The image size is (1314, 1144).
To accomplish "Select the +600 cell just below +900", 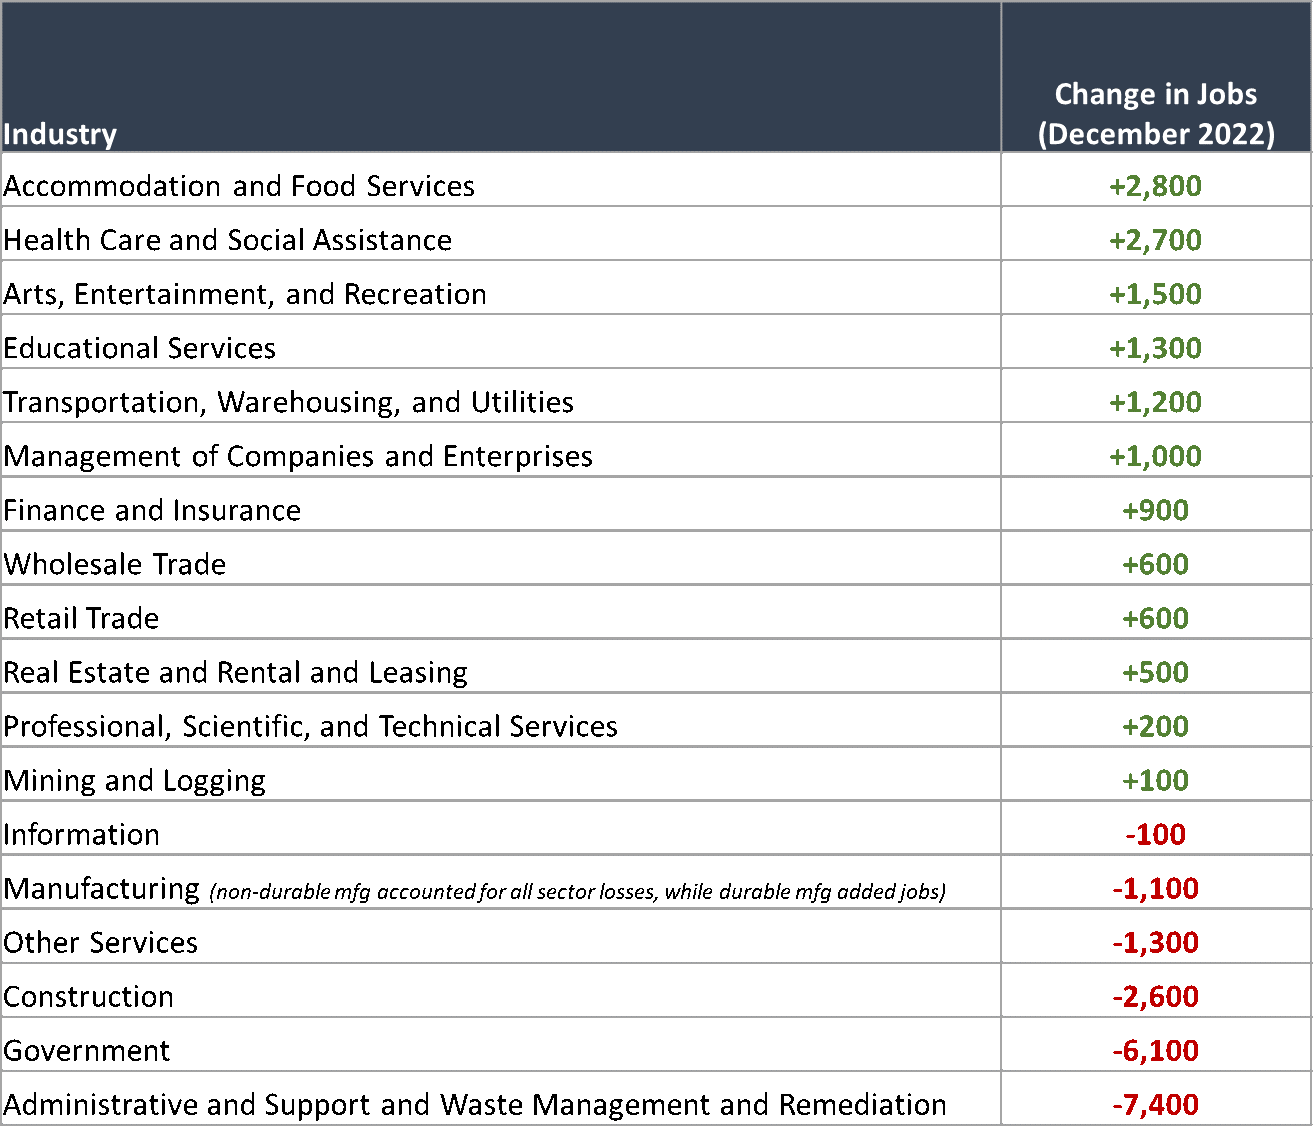I will (x=1156, y=564).
